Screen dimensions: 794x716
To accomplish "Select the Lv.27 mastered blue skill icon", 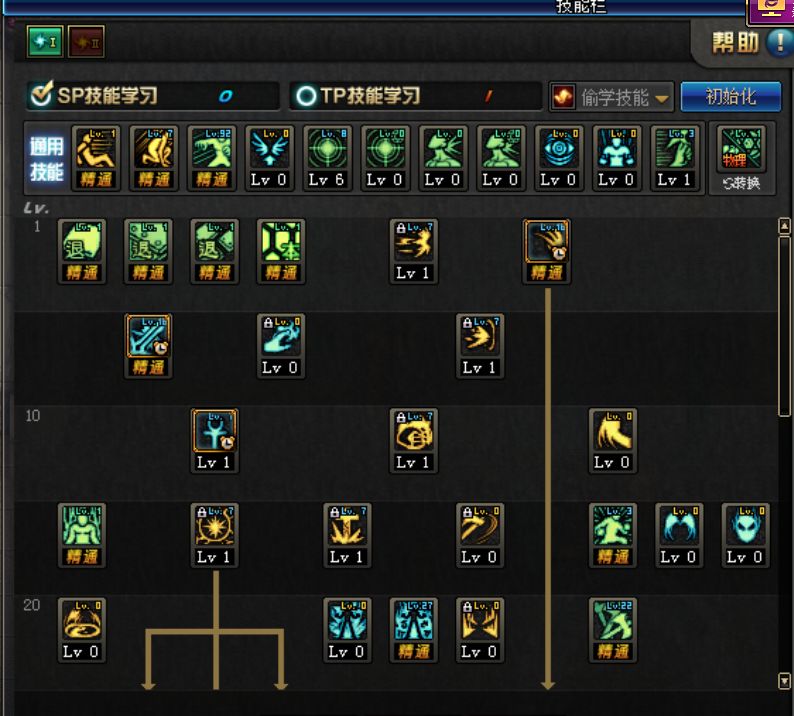I will (413, 621).
